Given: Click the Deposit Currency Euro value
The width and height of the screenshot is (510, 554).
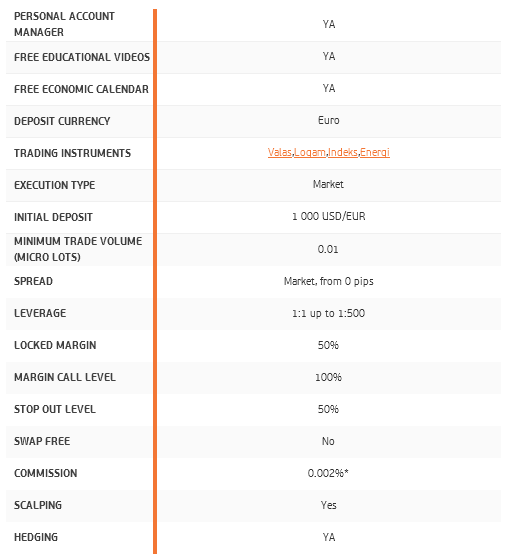Looking at the screenshot, I should pyautogui.click(x=329, y=120).
